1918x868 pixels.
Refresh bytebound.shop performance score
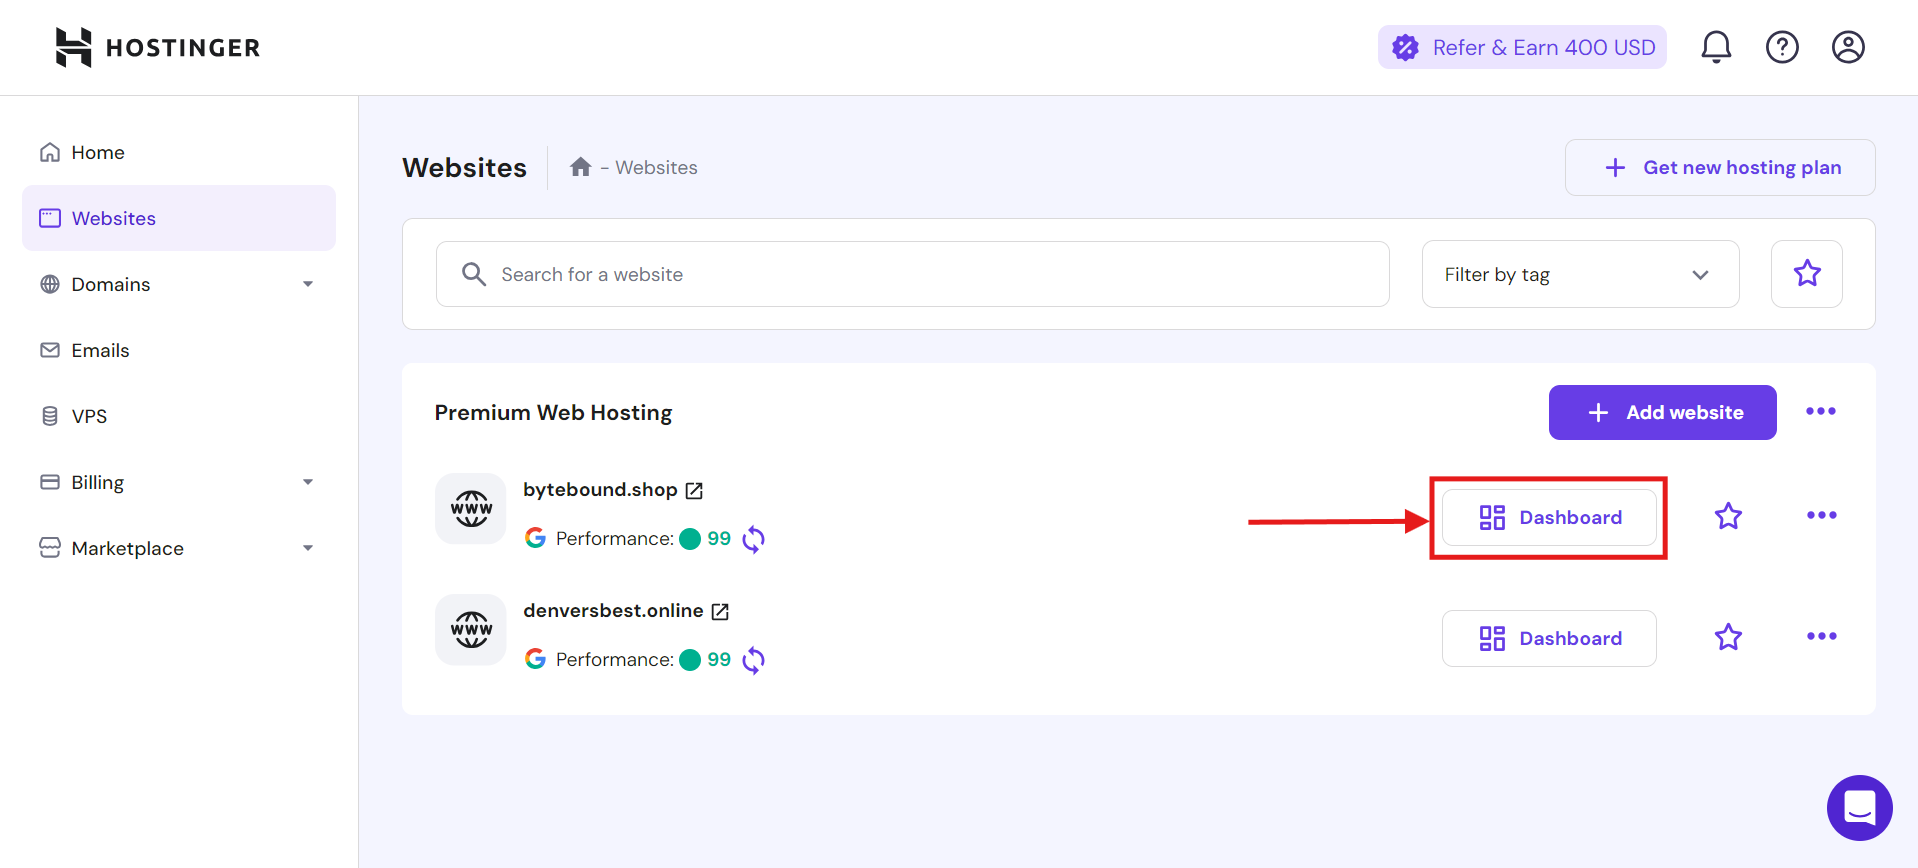click(754, 539)
